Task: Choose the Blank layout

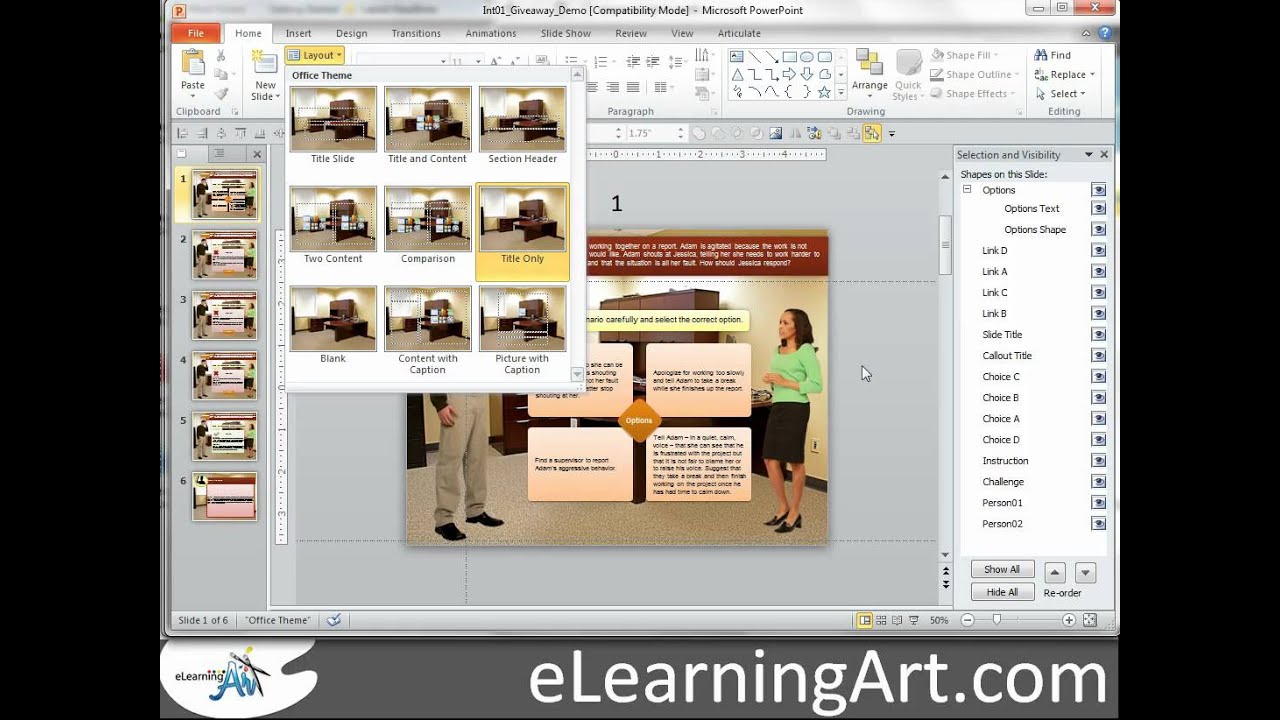Action: [x=333, y=326]
